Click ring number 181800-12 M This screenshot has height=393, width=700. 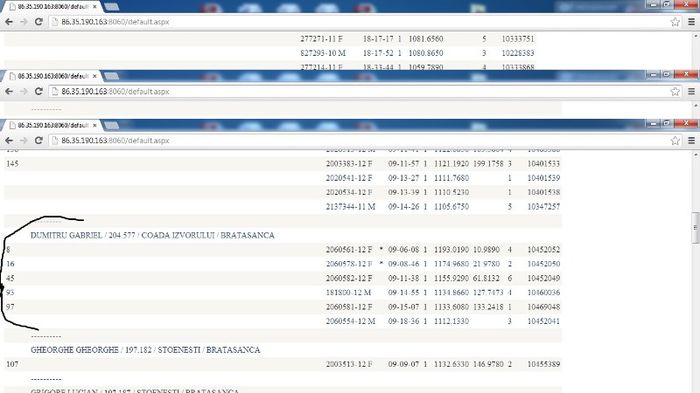click(x=348, y=293)
